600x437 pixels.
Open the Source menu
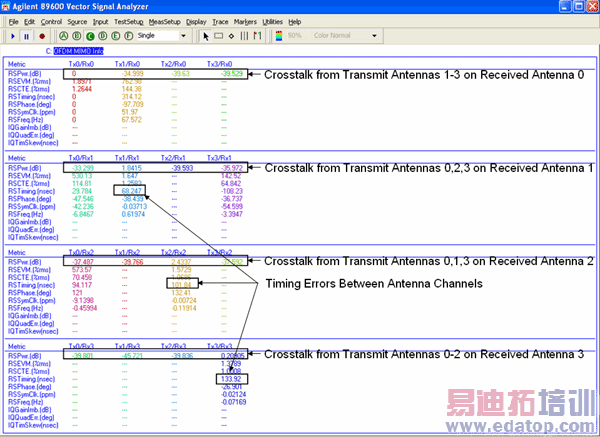point(77,22)
